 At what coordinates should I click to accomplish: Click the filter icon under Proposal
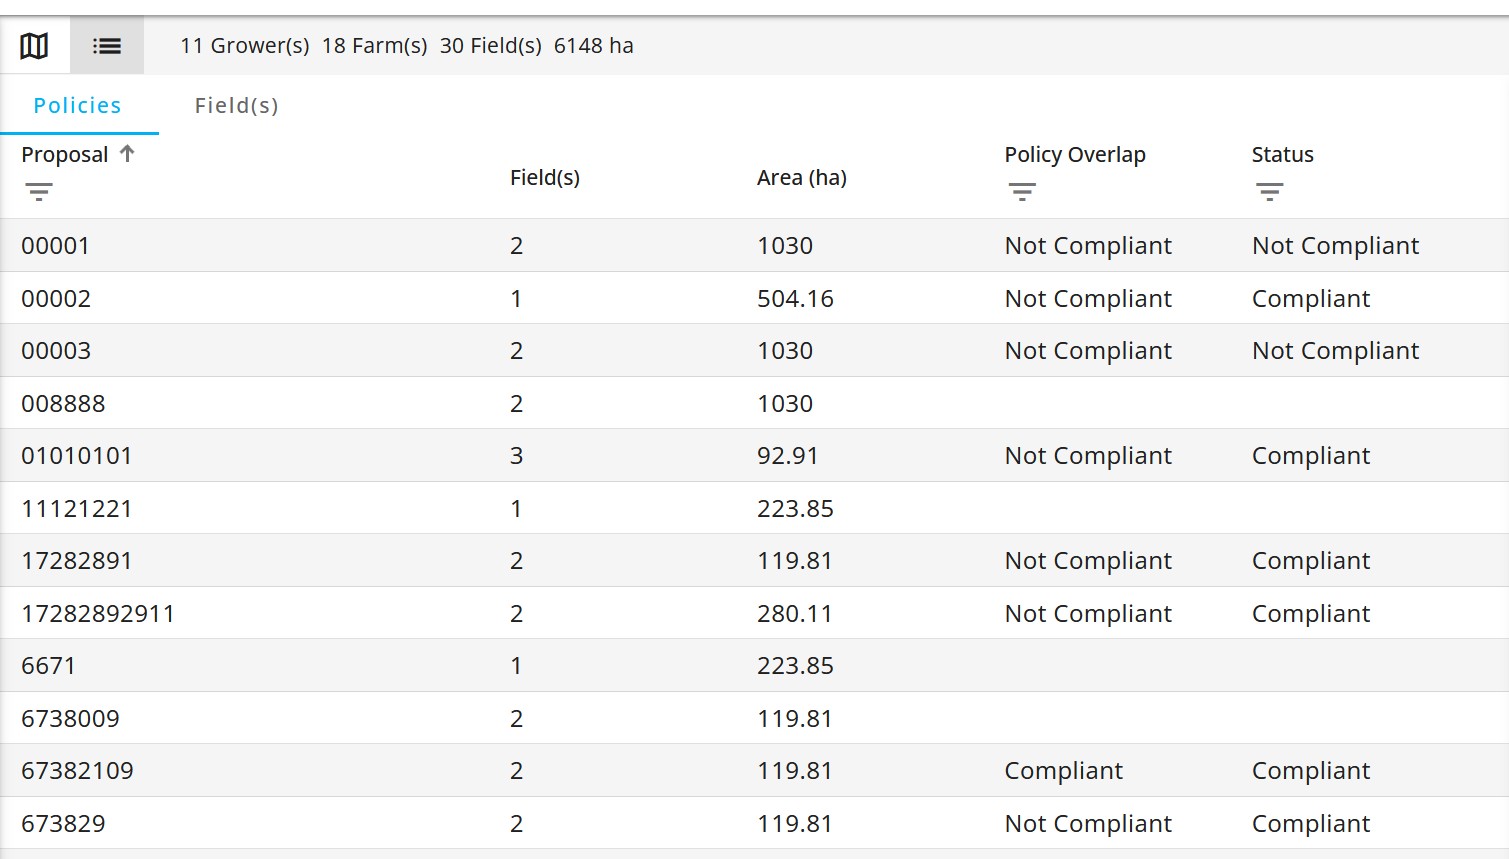[x=39, y=190]
